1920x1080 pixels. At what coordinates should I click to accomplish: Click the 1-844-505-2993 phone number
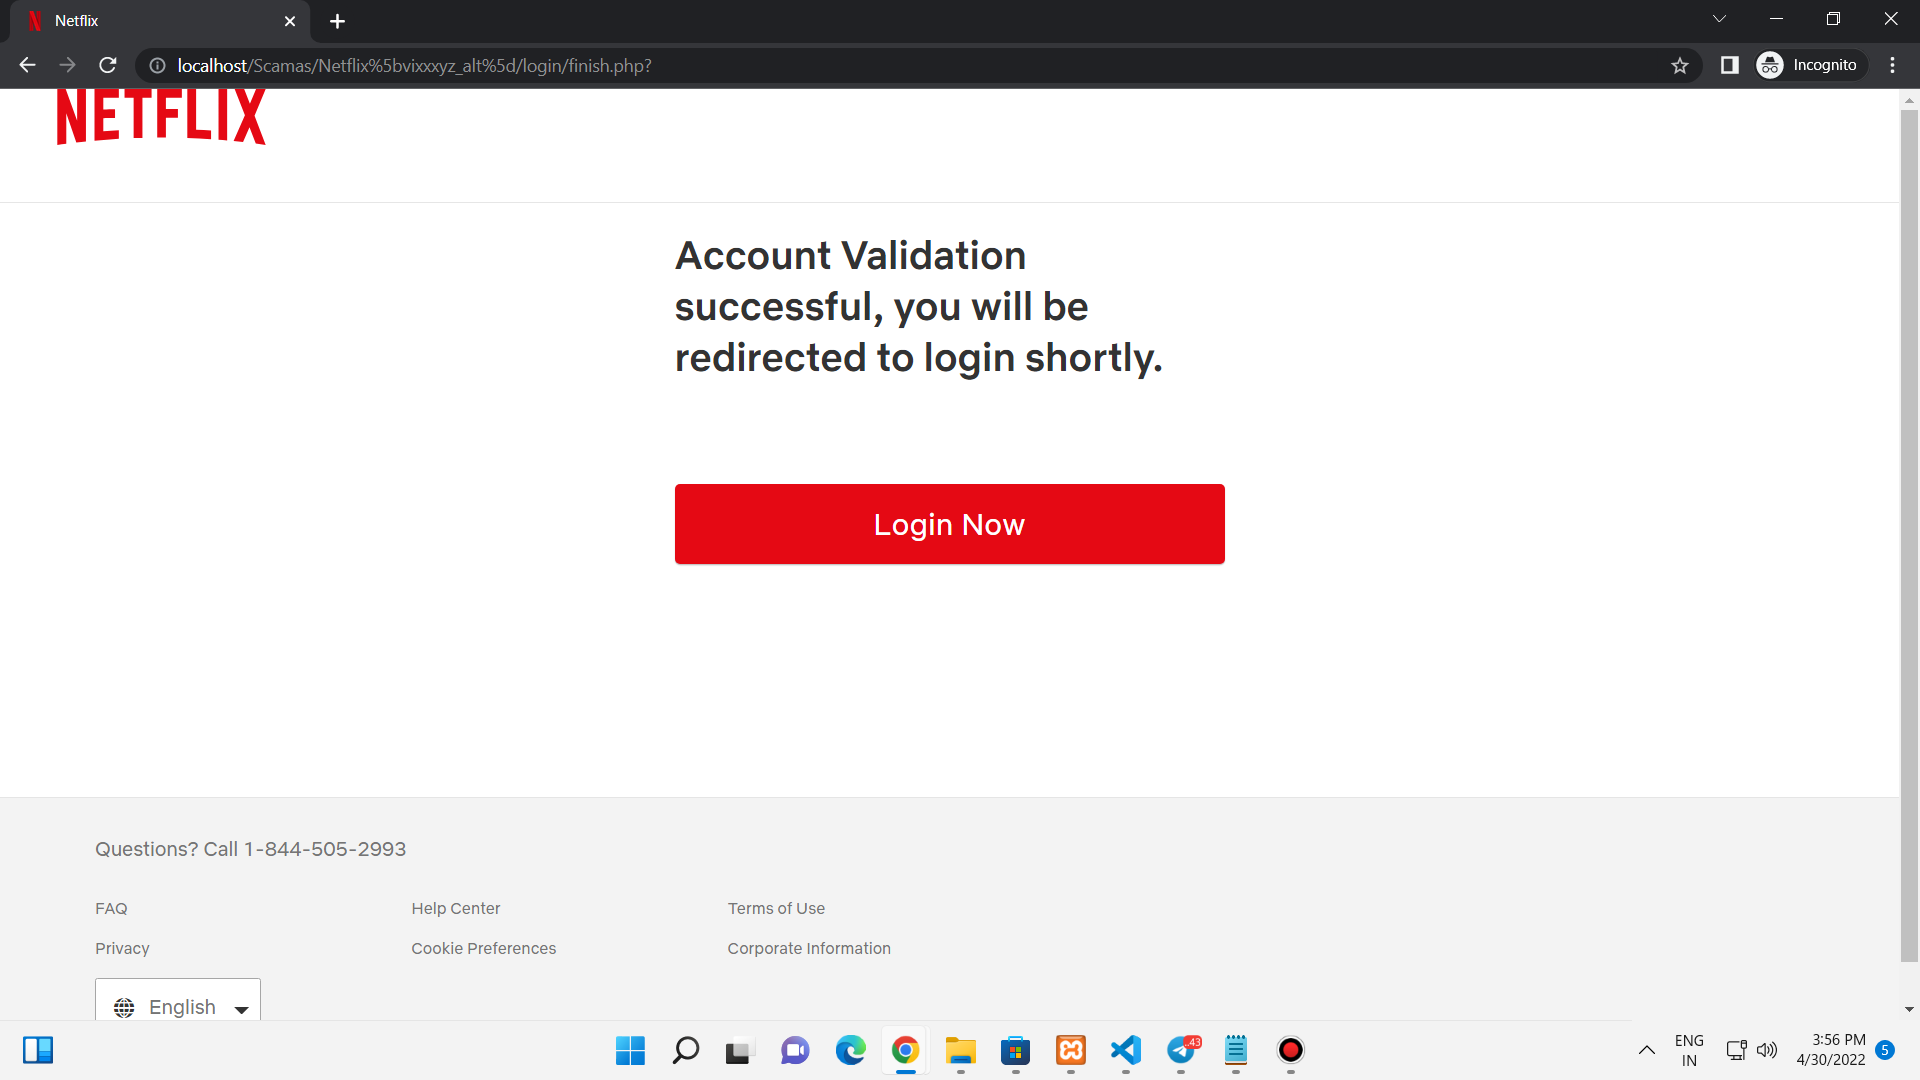click(325, 849)
